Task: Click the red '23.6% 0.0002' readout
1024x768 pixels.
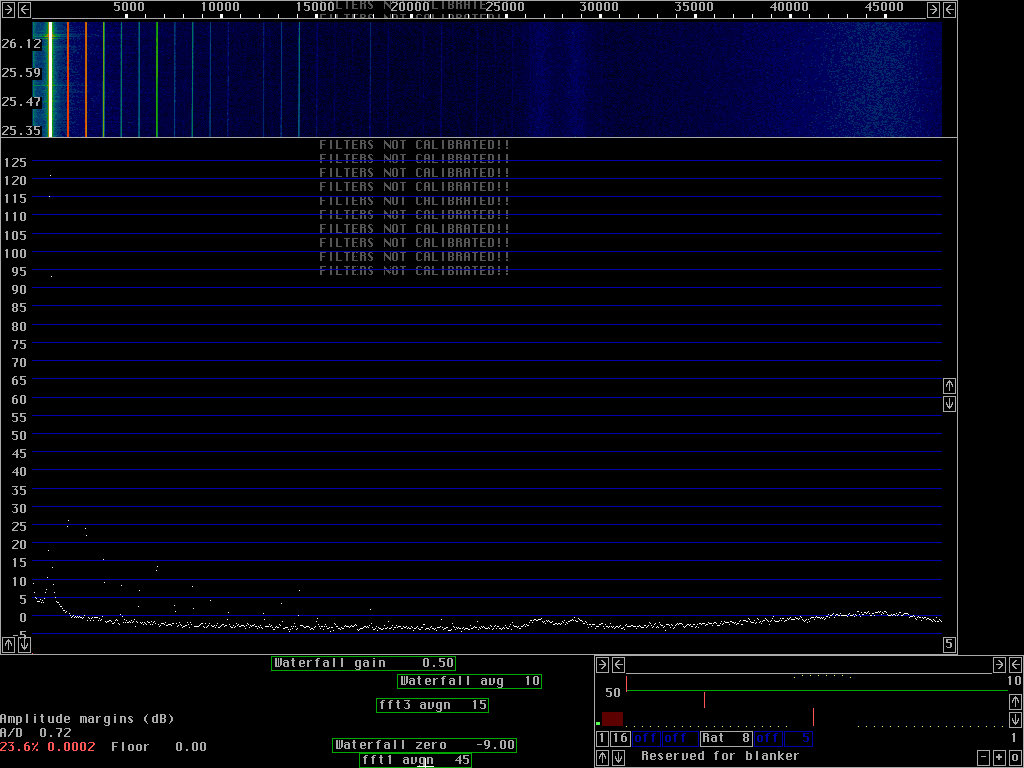Action: pos(48,747)
